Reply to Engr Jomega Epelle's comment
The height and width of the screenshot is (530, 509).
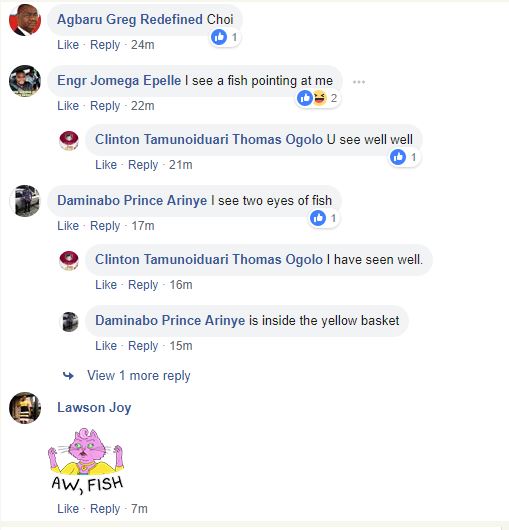coord(105,106)
